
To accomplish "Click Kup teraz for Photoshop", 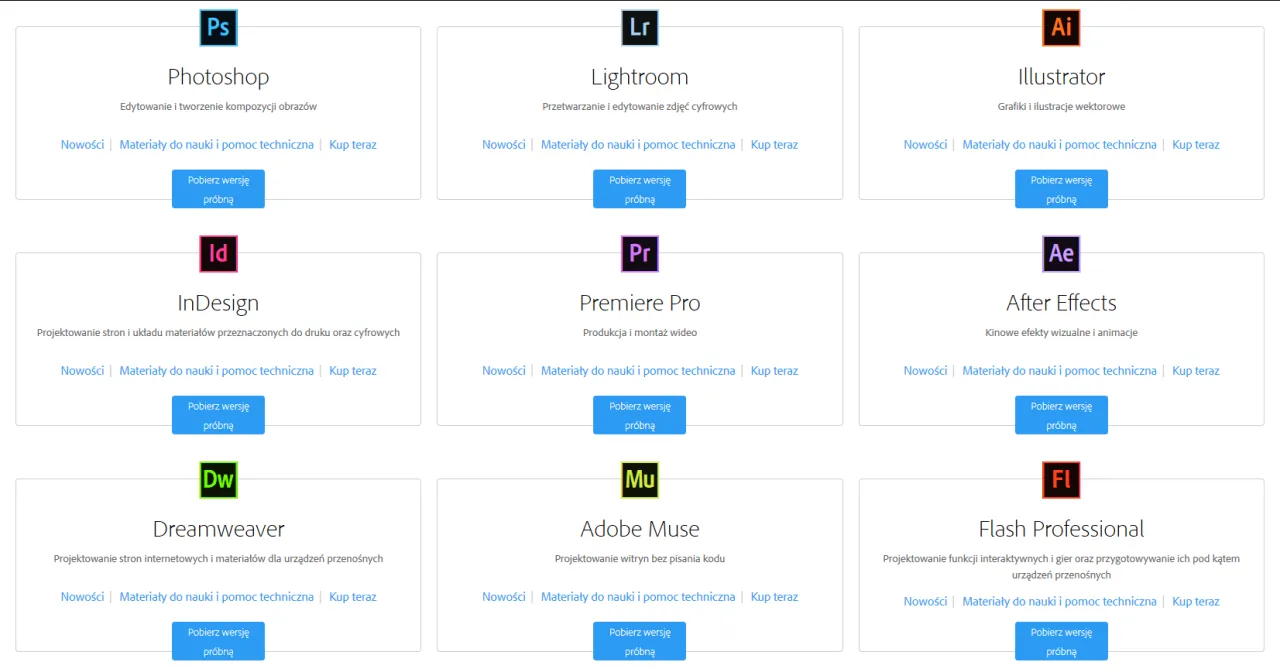I will [x=353, y=145].
